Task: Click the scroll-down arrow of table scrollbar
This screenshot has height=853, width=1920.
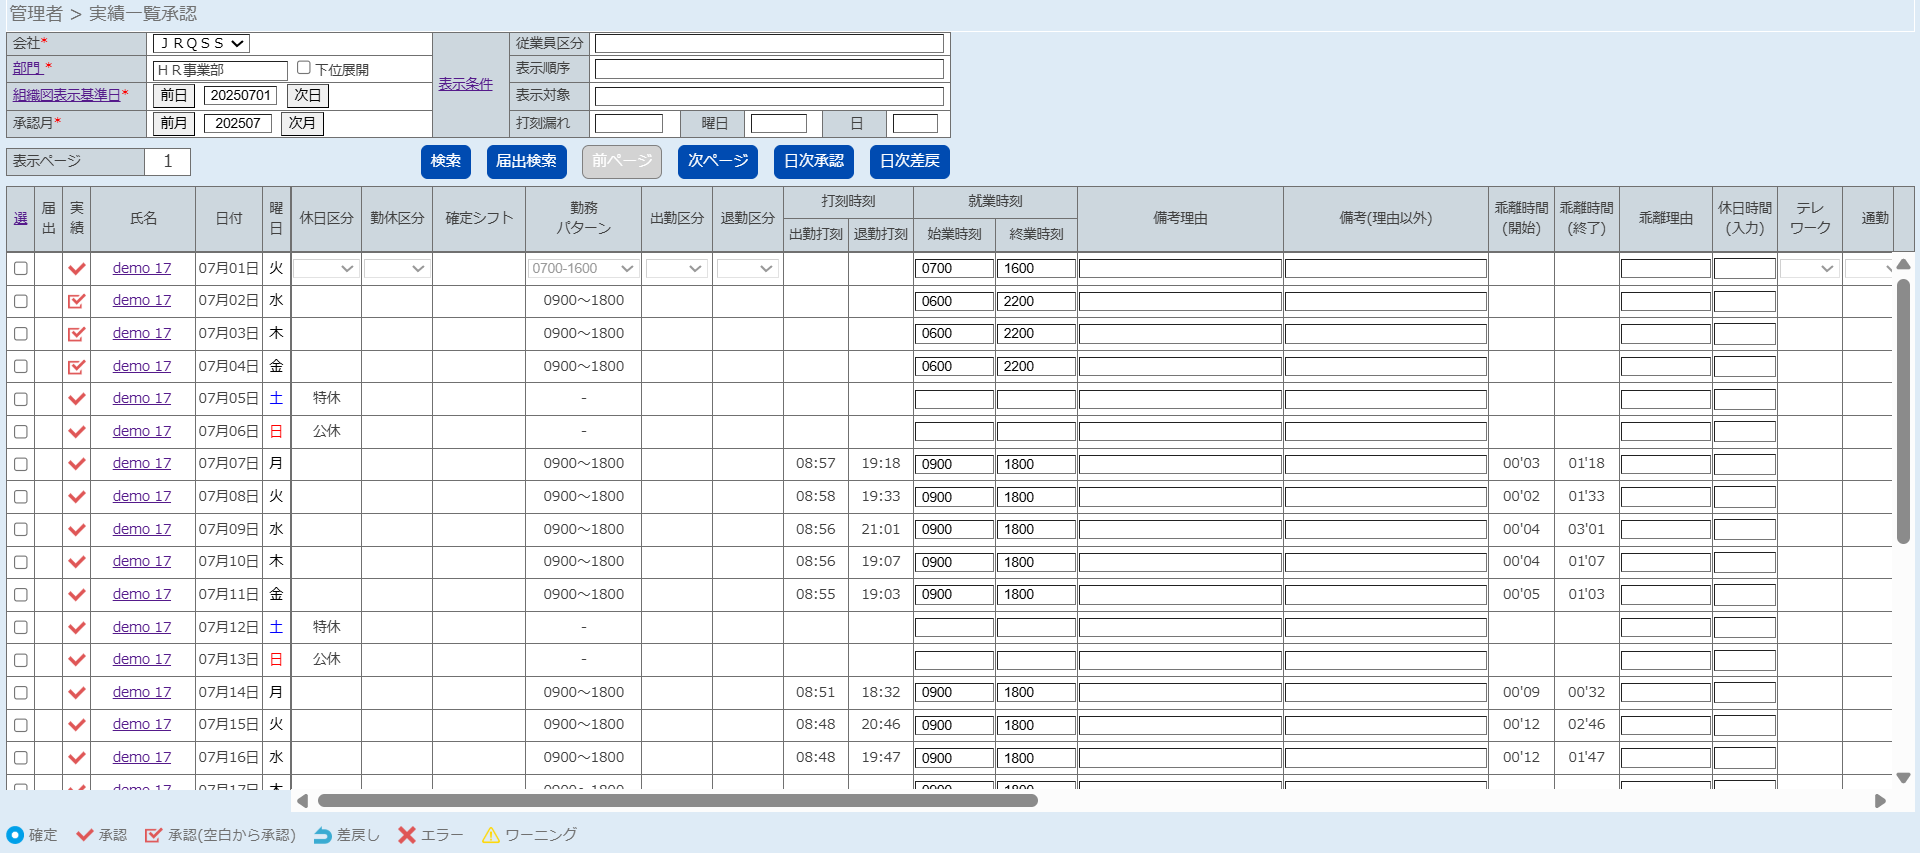Action: [x=1903, y=777]
